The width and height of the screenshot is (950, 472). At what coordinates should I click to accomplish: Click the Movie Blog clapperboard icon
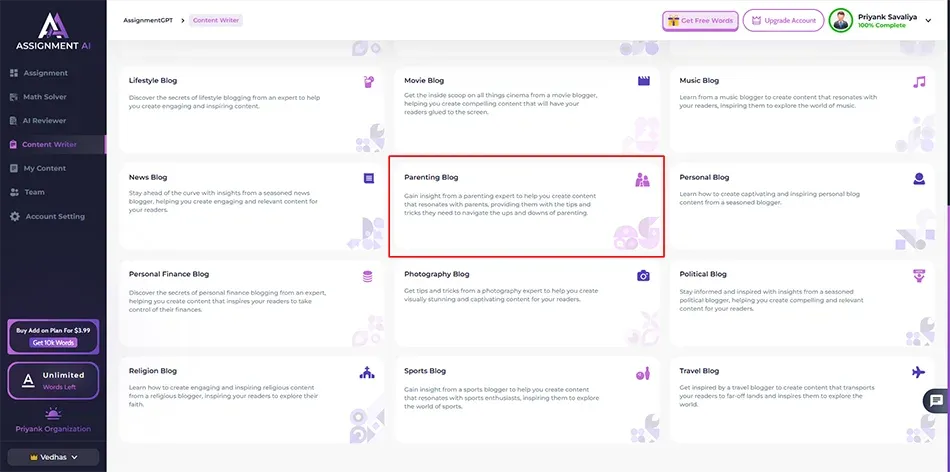pos(643,81)
